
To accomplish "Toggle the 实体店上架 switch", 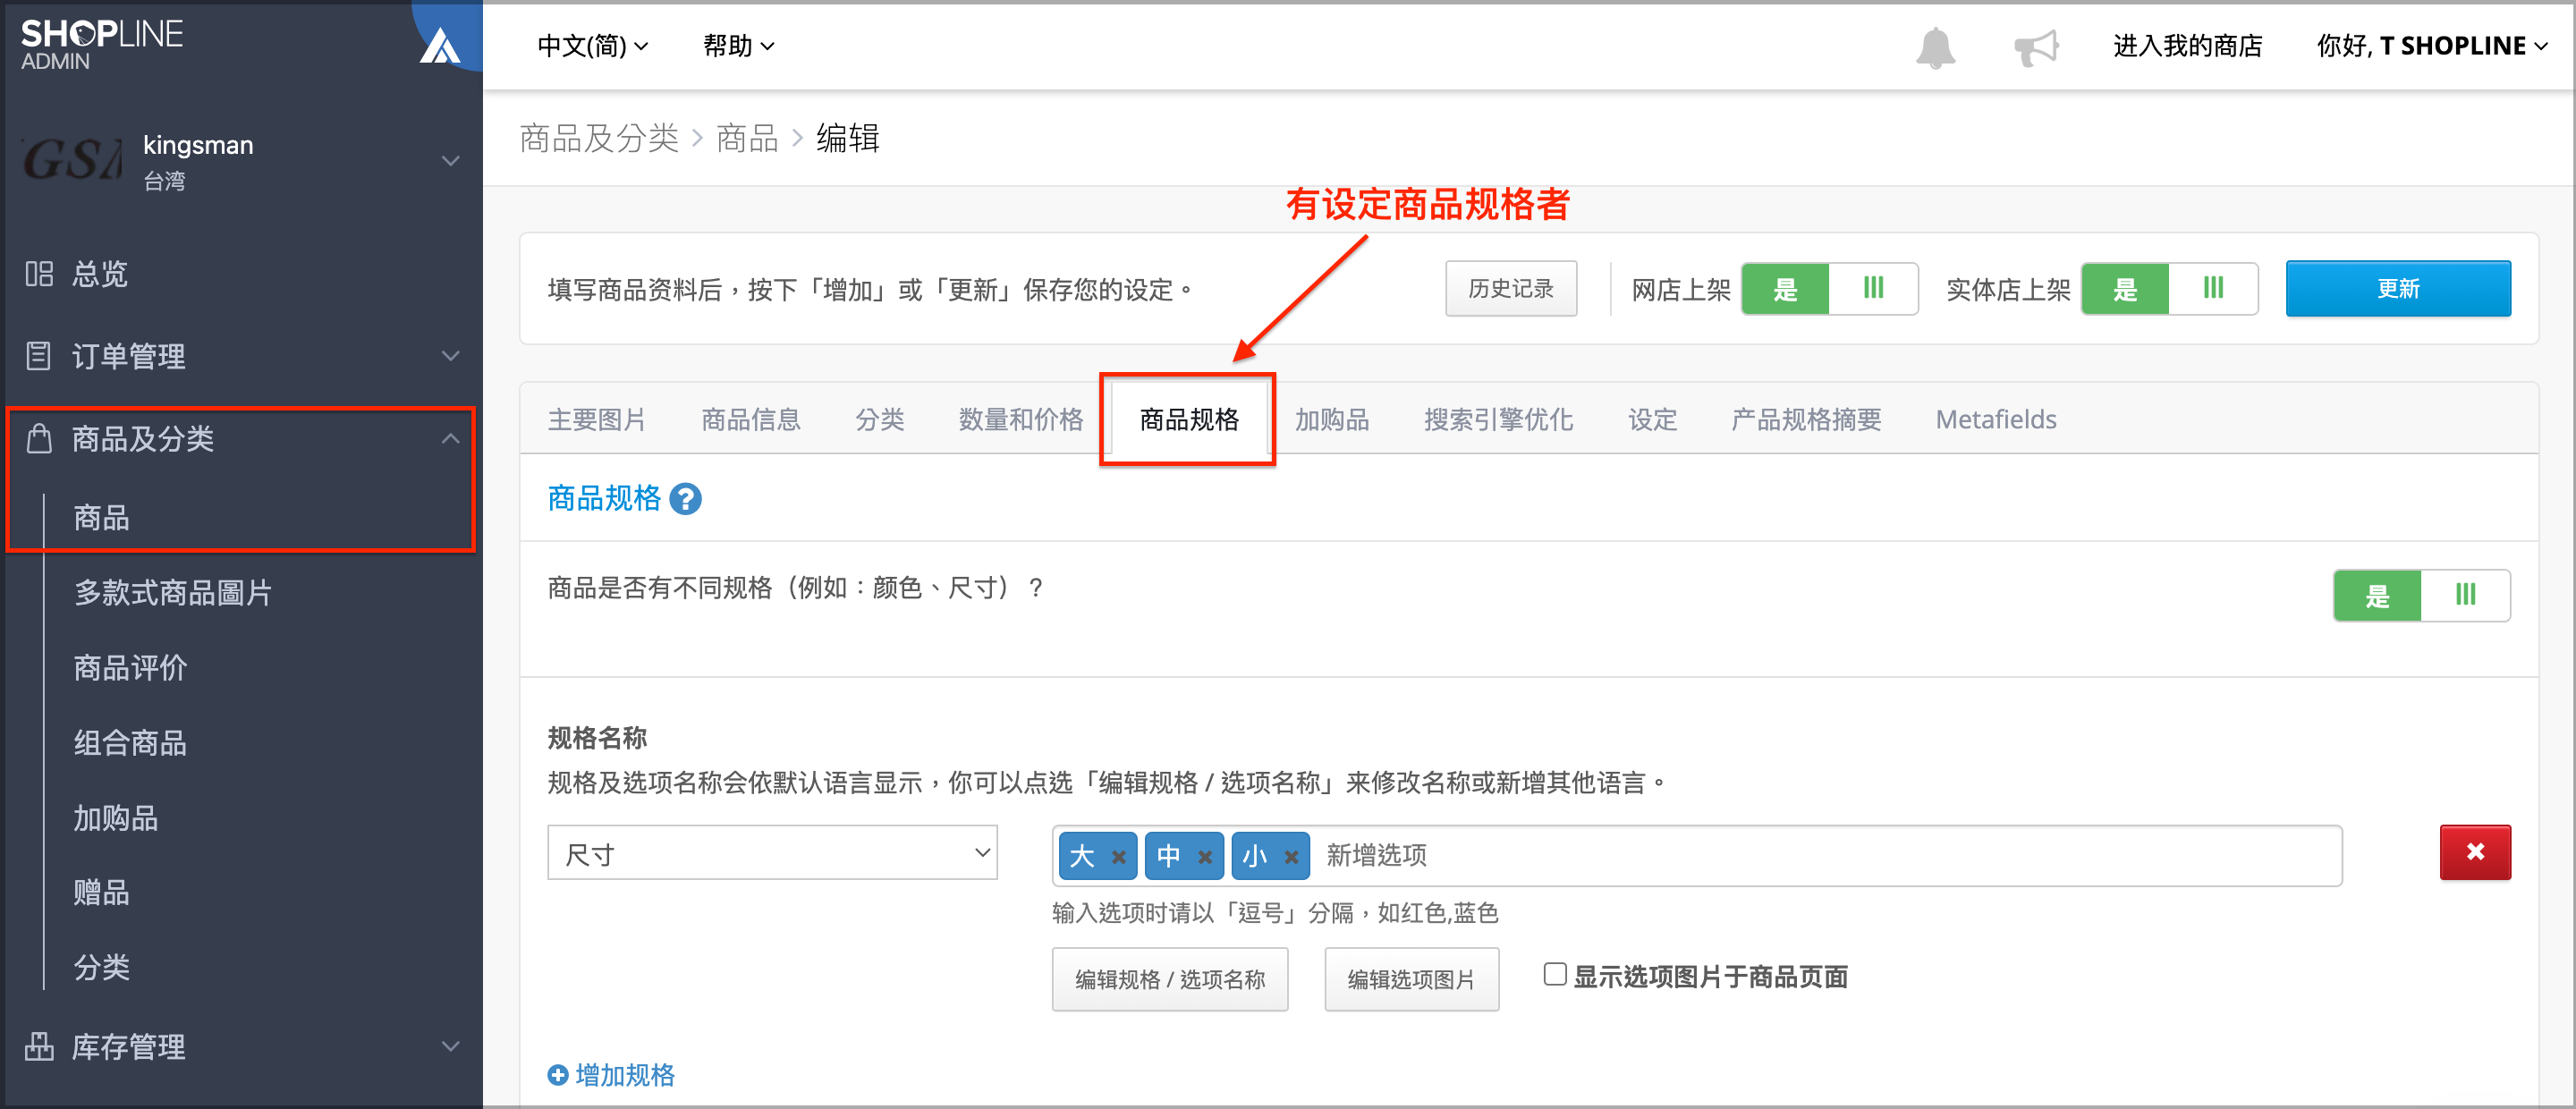I will pos(2169,289).
